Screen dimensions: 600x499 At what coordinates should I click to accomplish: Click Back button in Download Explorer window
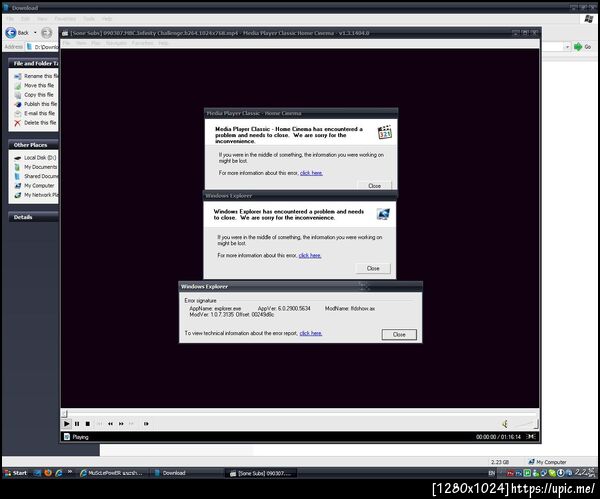17,33
